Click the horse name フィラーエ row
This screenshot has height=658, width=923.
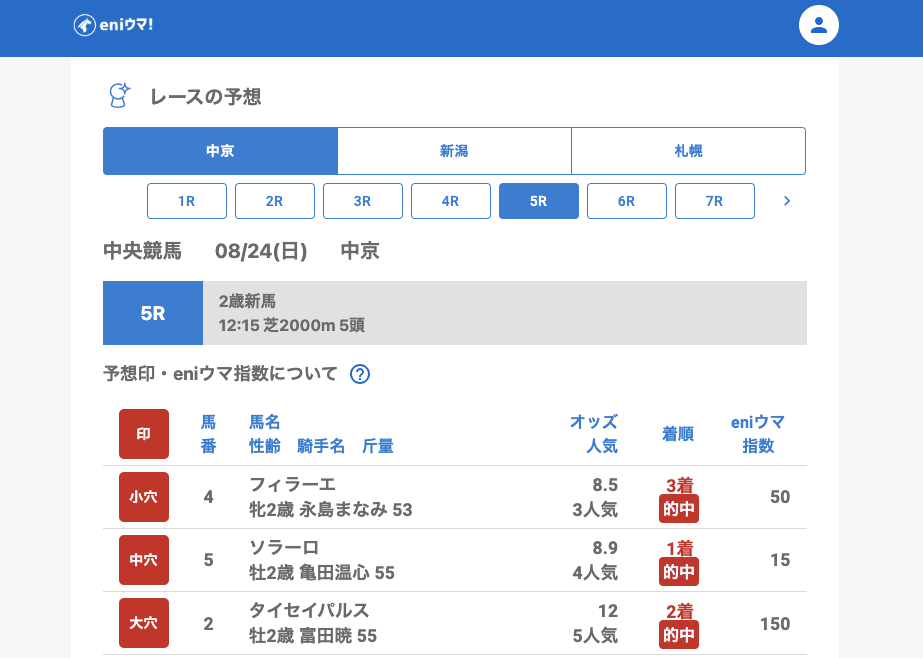(x=293, y=485)
